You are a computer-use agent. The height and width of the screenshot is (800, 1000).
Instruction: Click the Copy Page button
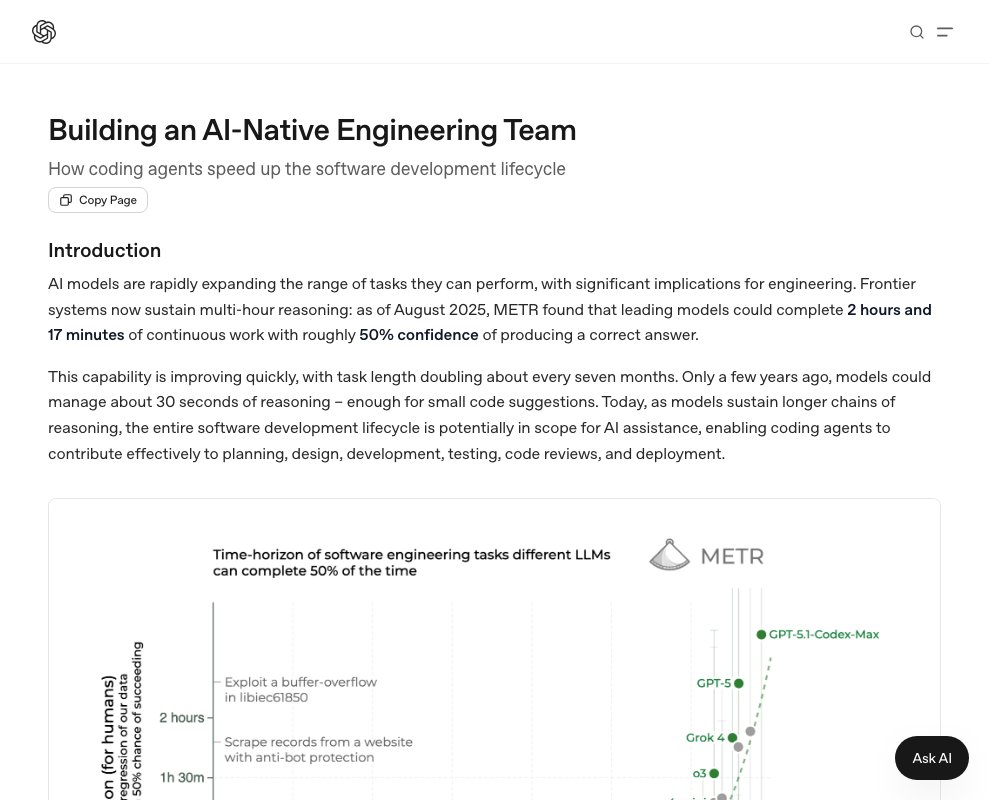(98, 200)
